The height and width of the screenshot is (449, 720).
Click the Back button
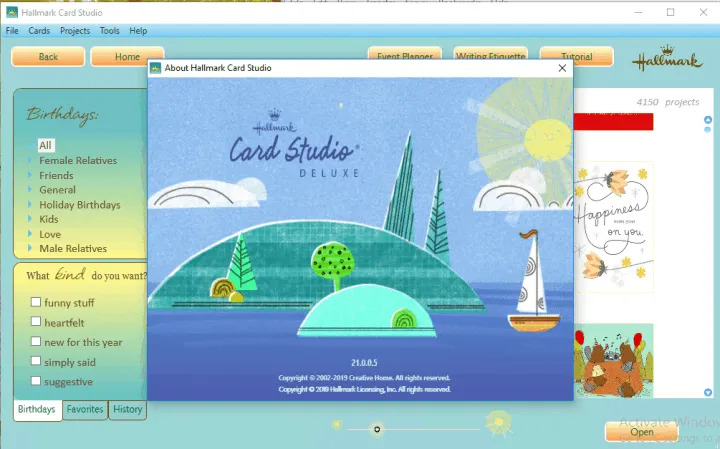click(x=48, y=56)
